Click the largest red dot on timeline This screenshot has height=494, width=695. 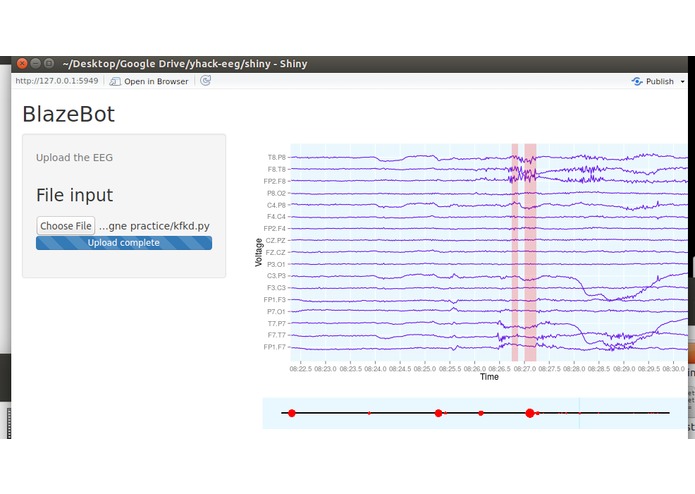click(530, 413)
